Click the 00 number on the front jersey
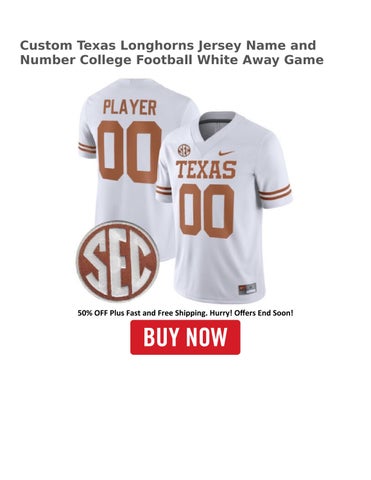371x480 pixels. (x=207, y=211)
